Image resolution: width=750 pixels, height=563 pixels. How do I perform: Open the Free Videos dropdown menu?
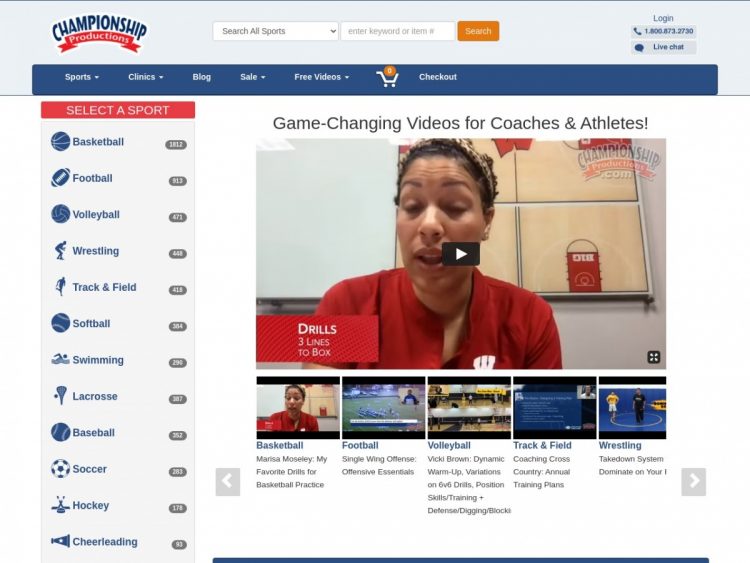coord(321,77)
